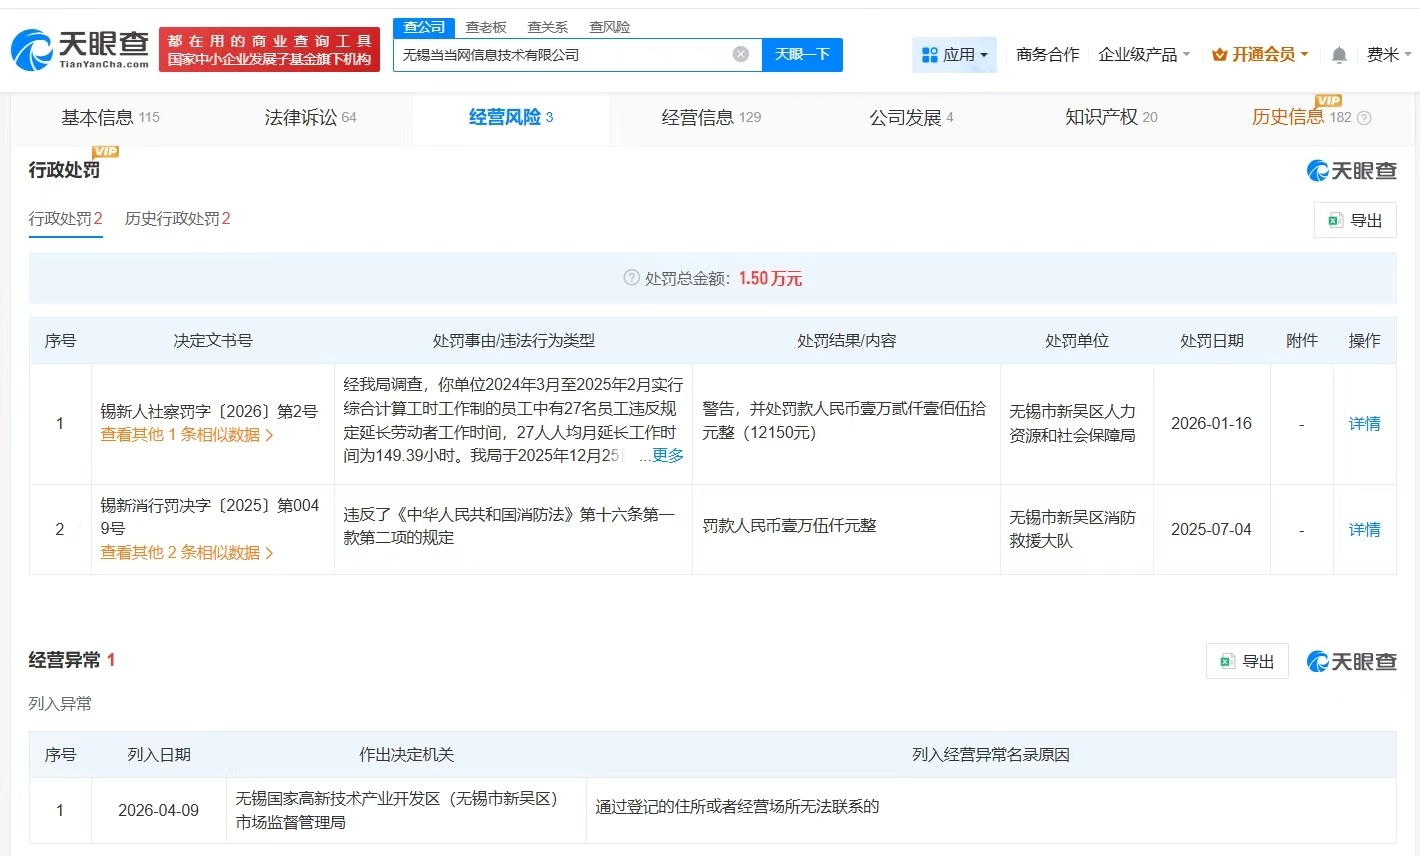Switch to the 法律诉讼 tab
The image size is (1420, 856).
310,118
